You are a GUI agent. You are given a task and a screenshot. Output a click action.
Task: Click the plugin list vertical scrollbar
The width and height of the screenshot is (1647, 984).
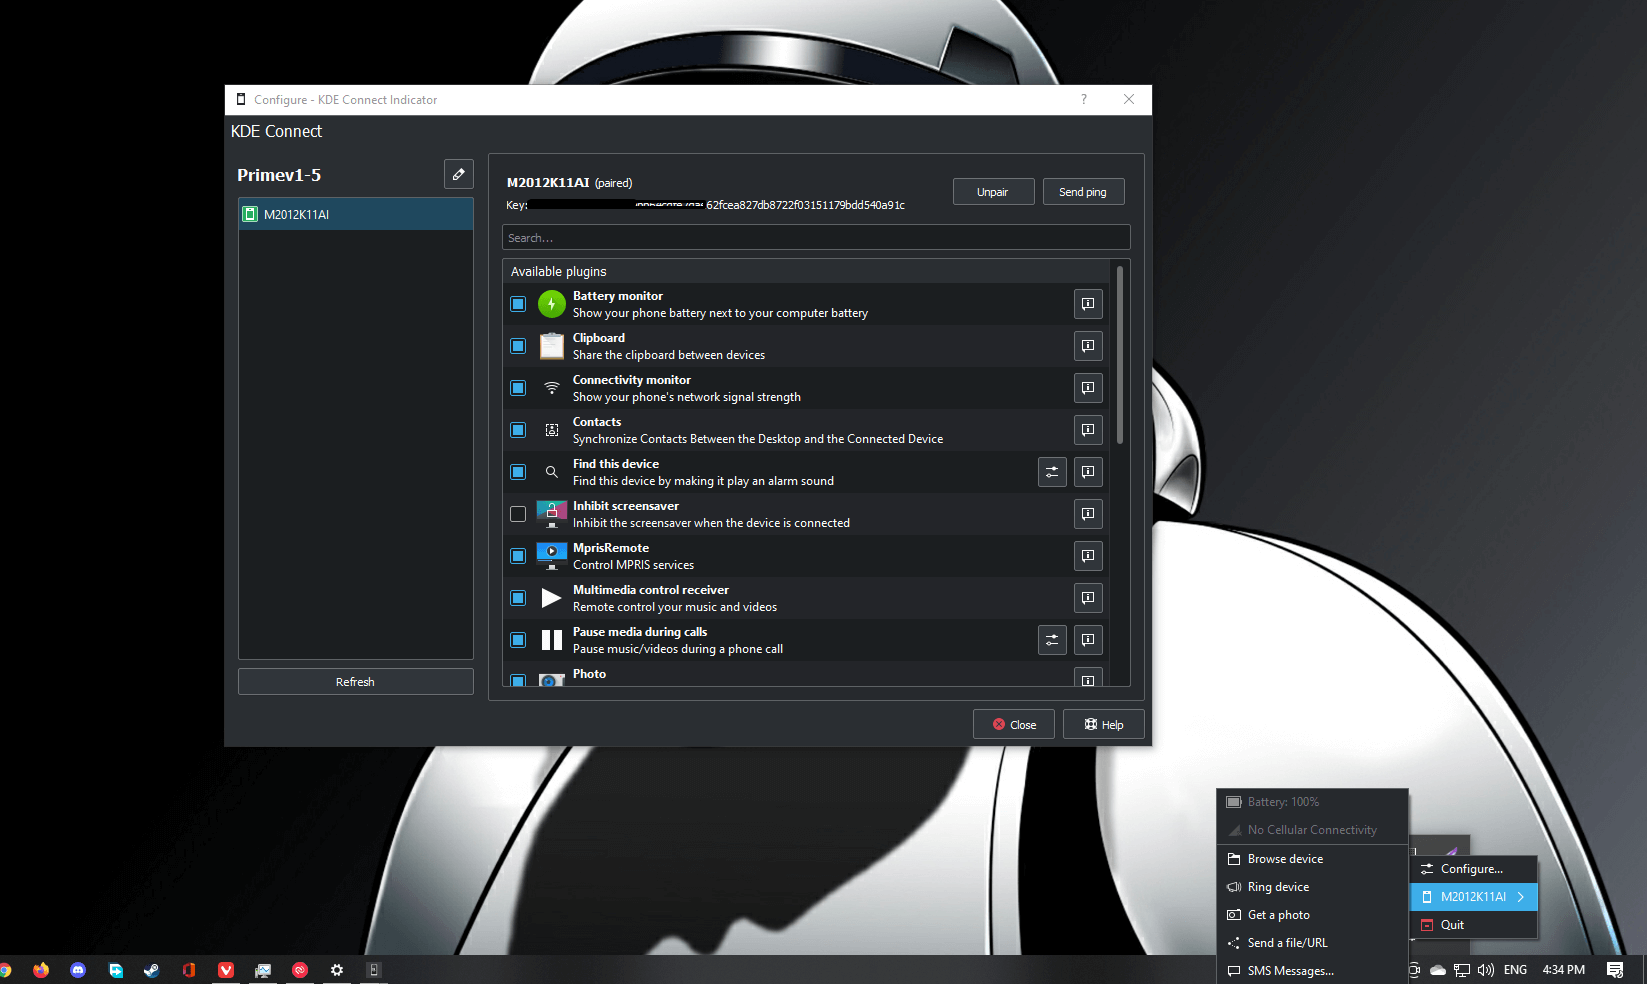click(1119, 355)
